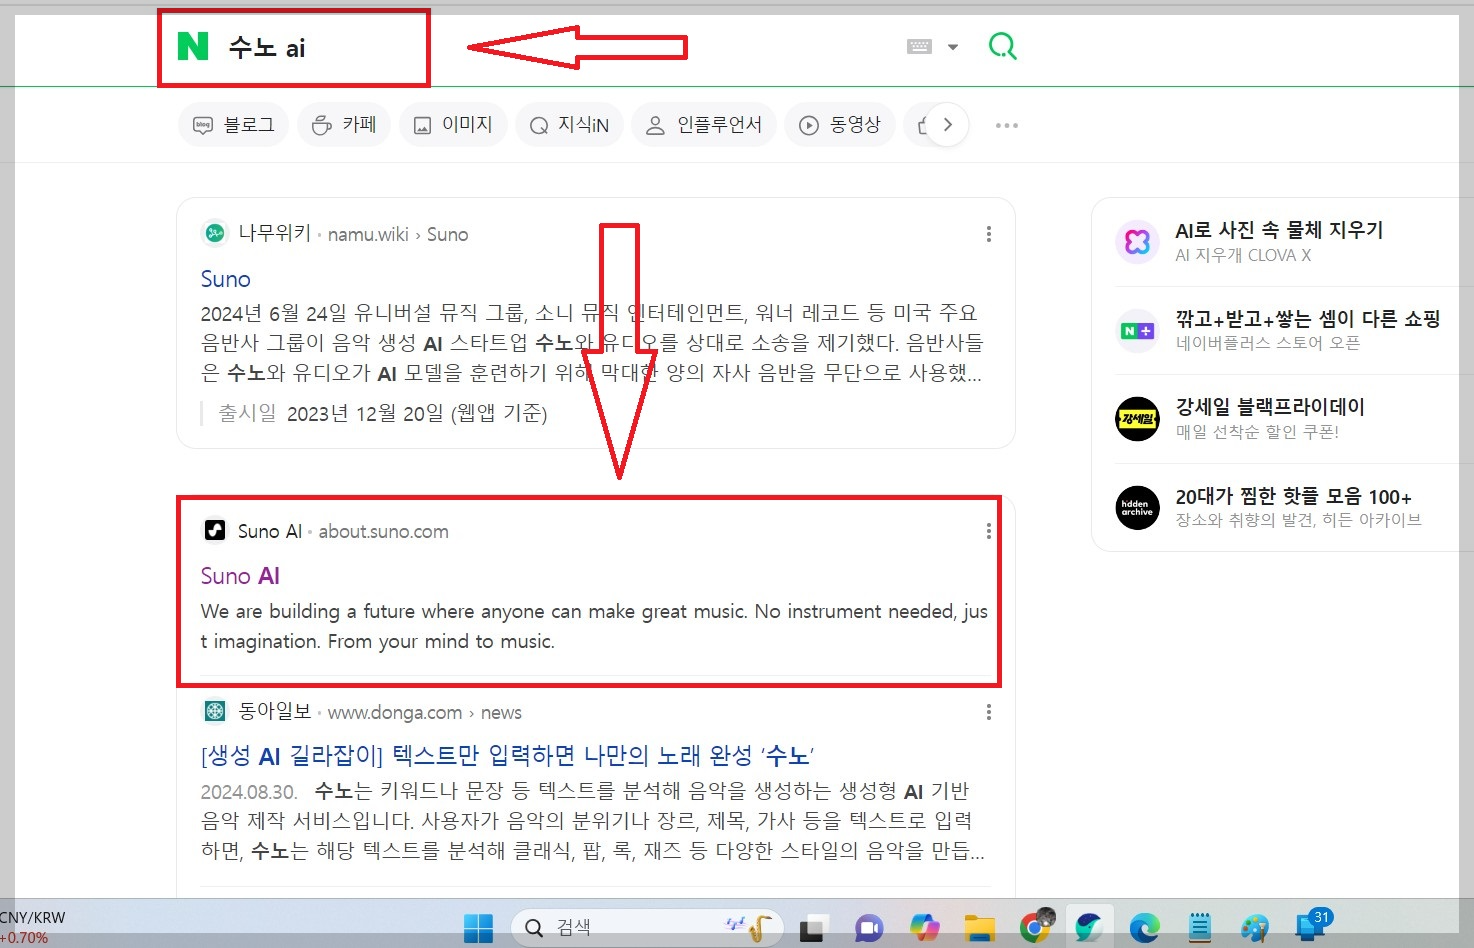Open the [생성 AI 길라잡이] headline link
This screenshot has height=948, width=1474.
508,755
